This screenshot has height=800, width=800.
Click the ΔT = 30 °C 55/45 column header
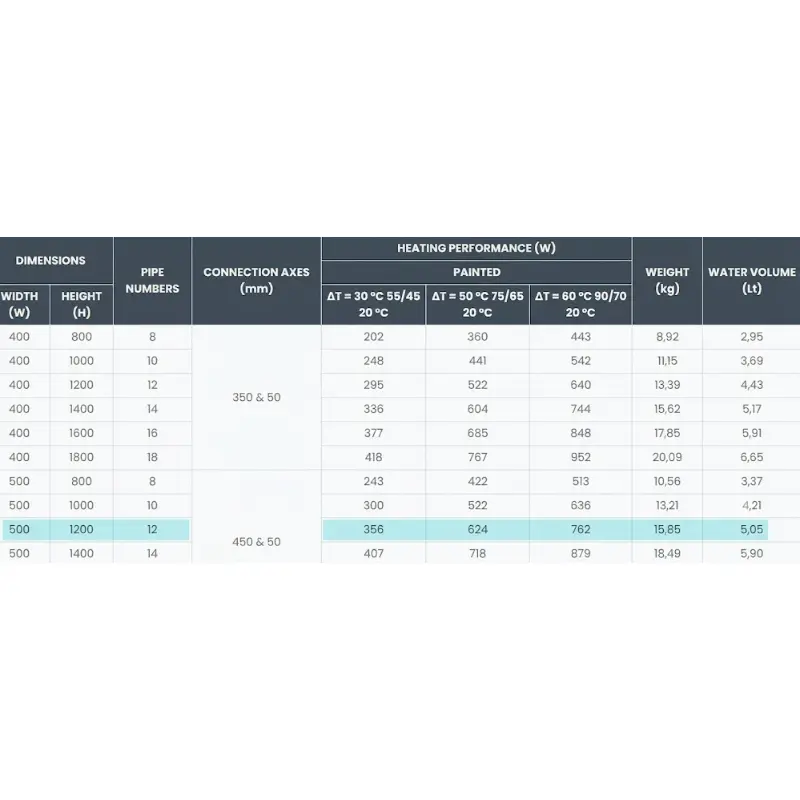(x=373, y=305)
